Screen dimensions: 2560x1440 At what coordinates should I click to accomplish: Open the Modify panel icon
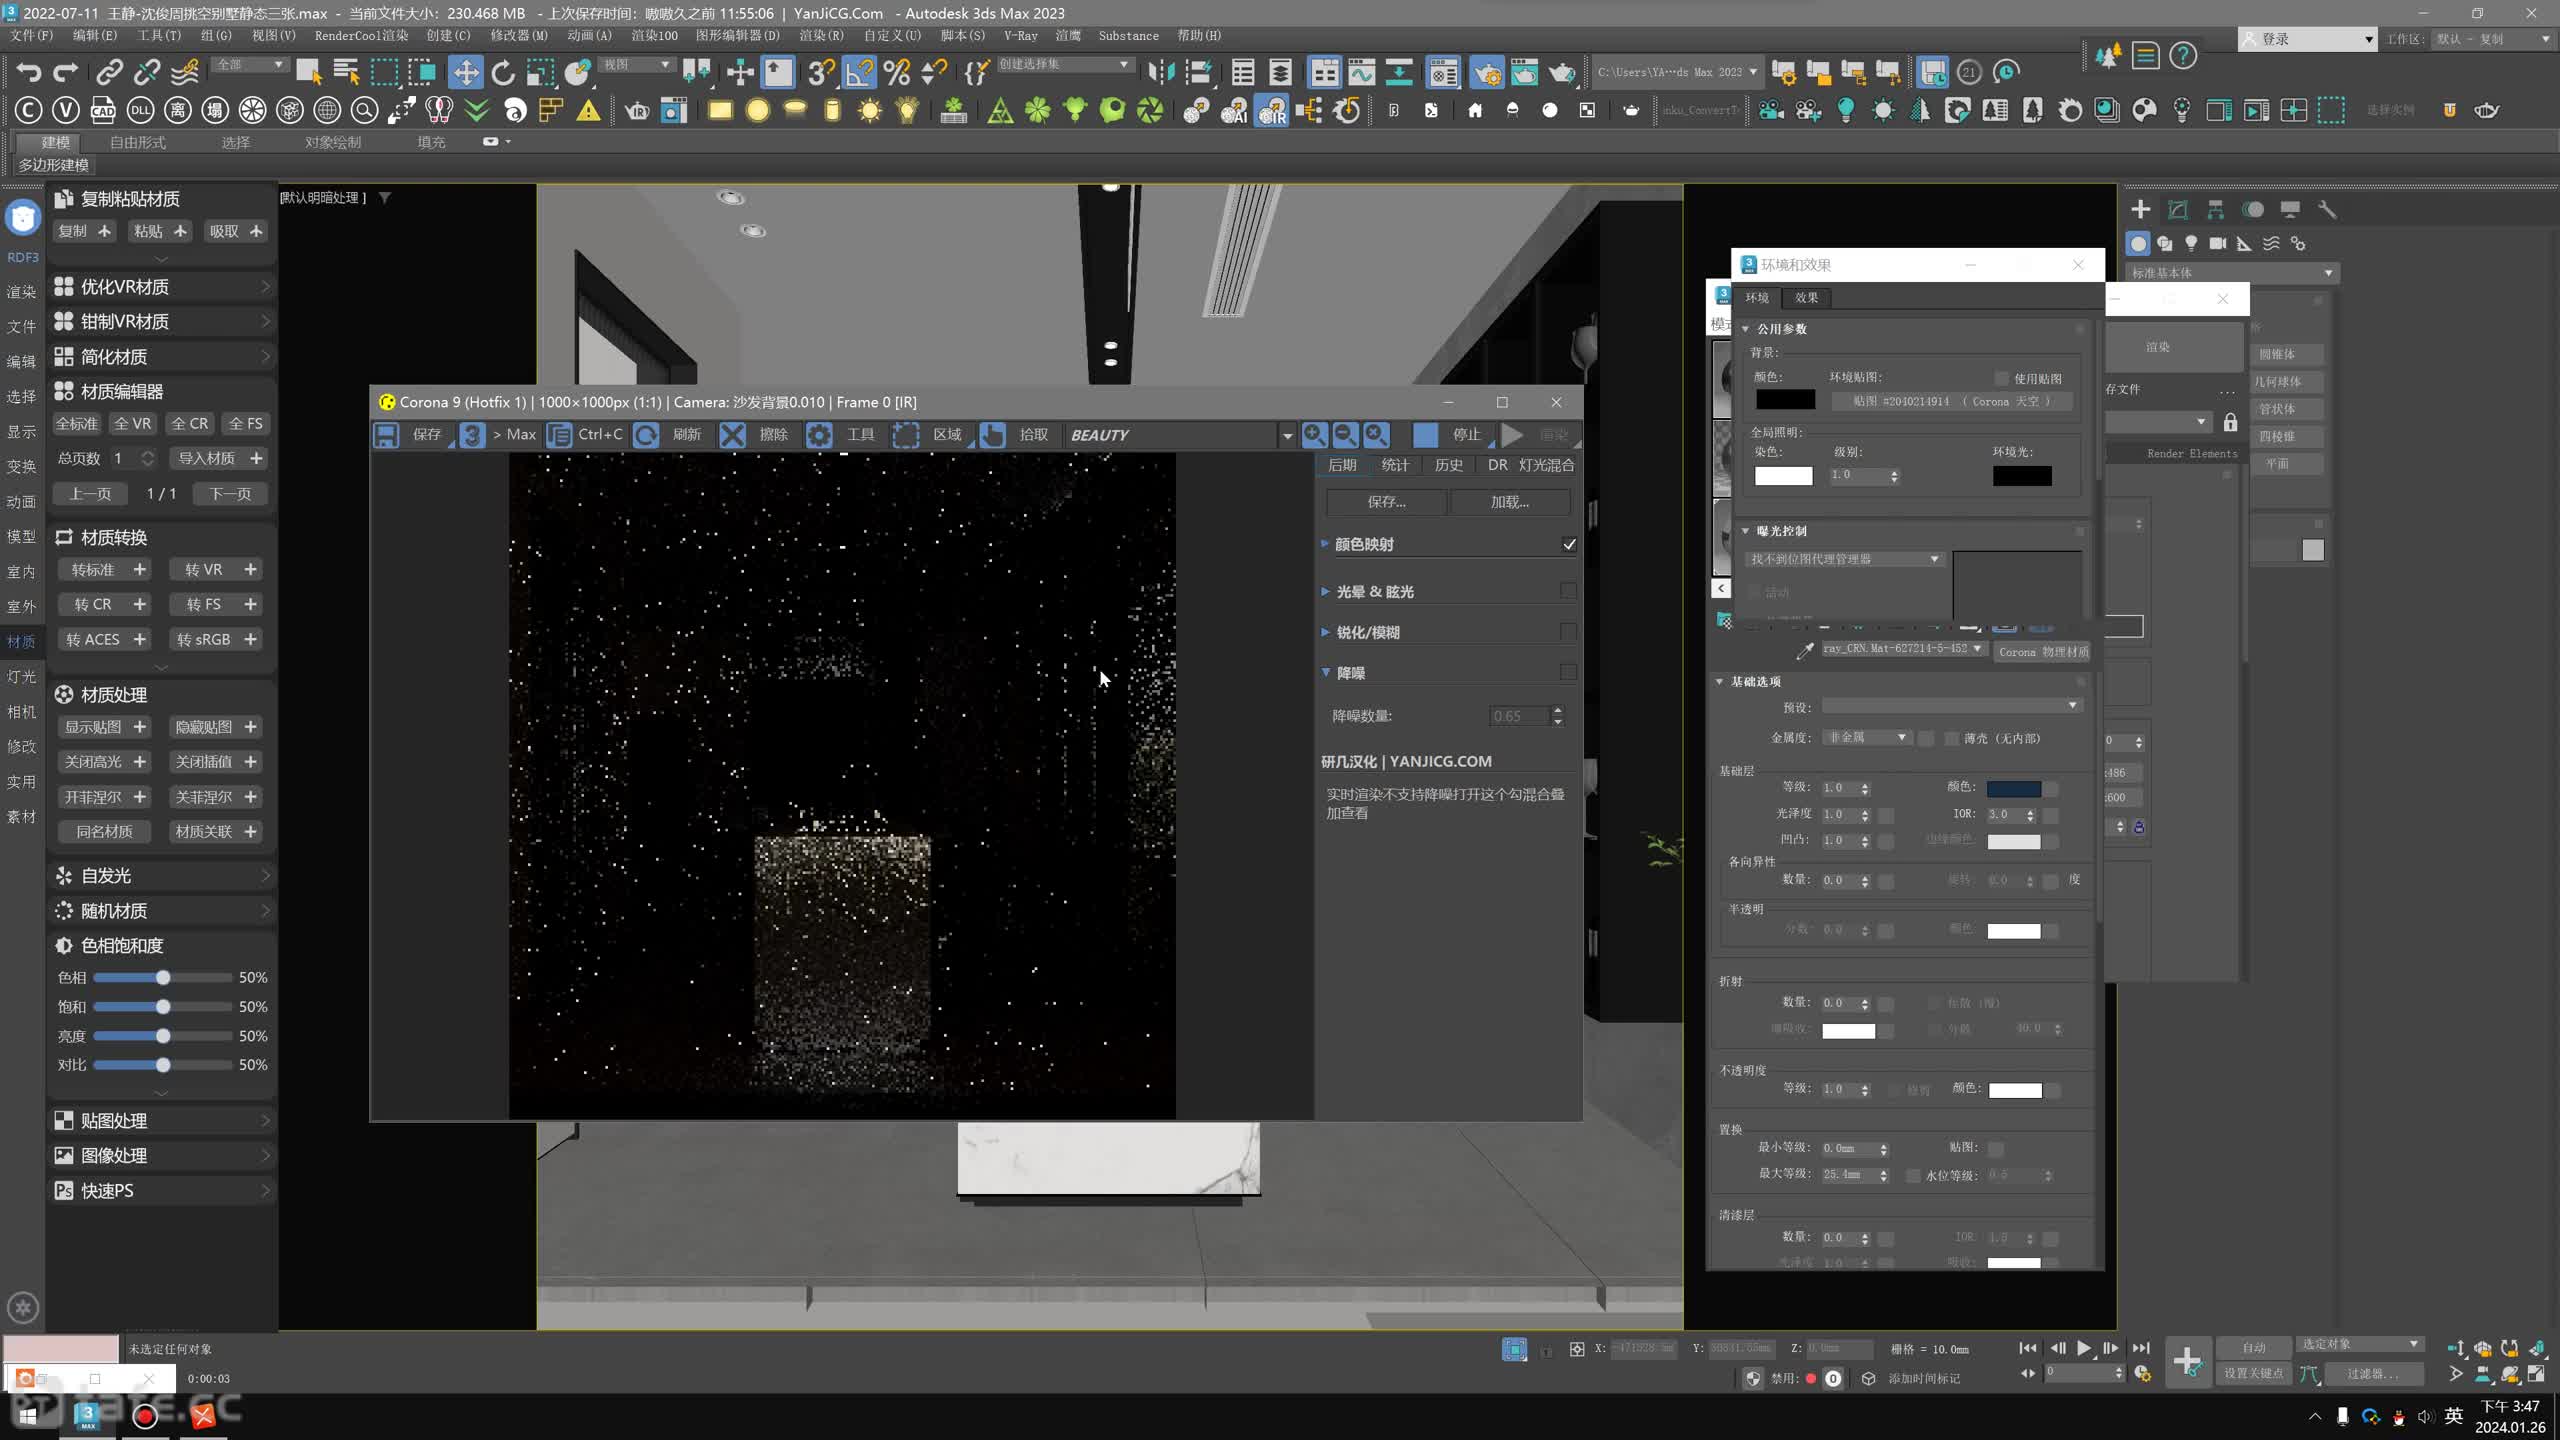click(2177, 209)
